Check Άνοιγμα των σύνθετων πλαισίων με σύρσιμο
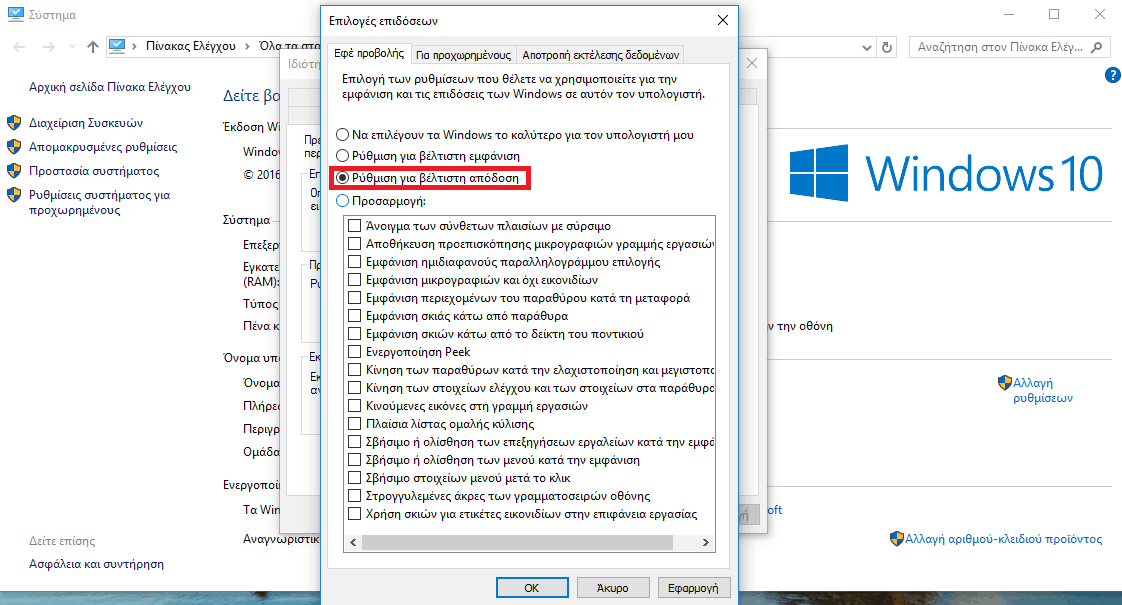Image resolution: width=1122 pixels, height=605 pixels. [x=354, y=226]
